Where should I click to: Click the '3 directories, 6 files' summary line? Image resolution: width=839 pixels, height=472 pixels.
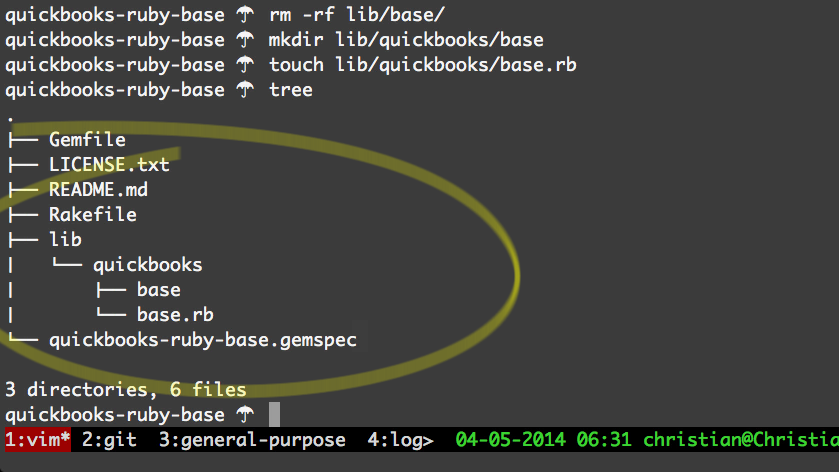(x=126, y=390)
